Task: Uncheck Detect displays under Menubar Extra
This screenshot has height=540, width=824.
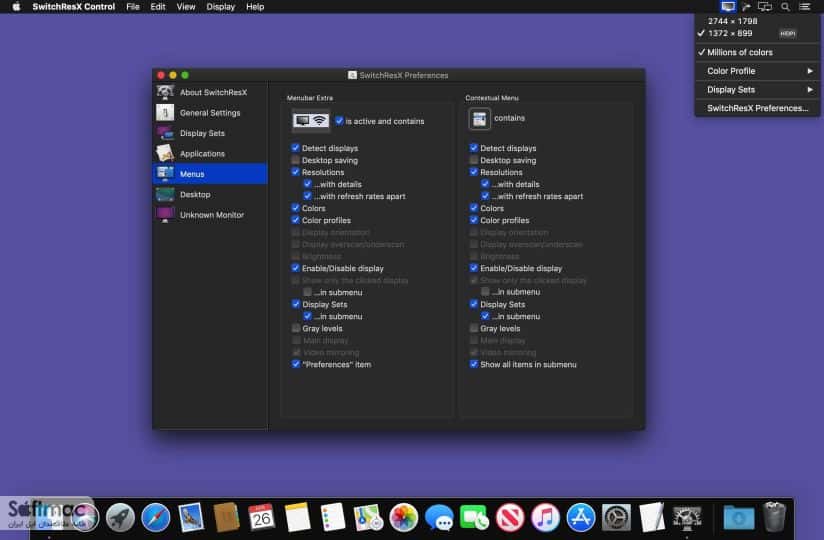Action: click(x=295, y=148)
